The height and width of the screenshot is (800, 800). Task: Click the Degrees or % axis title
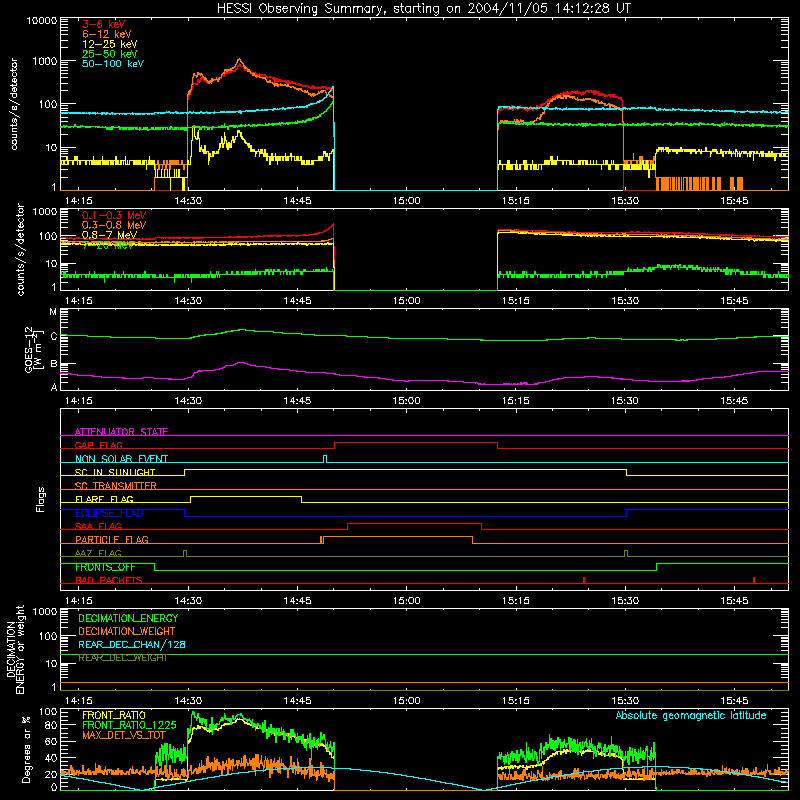26,749
